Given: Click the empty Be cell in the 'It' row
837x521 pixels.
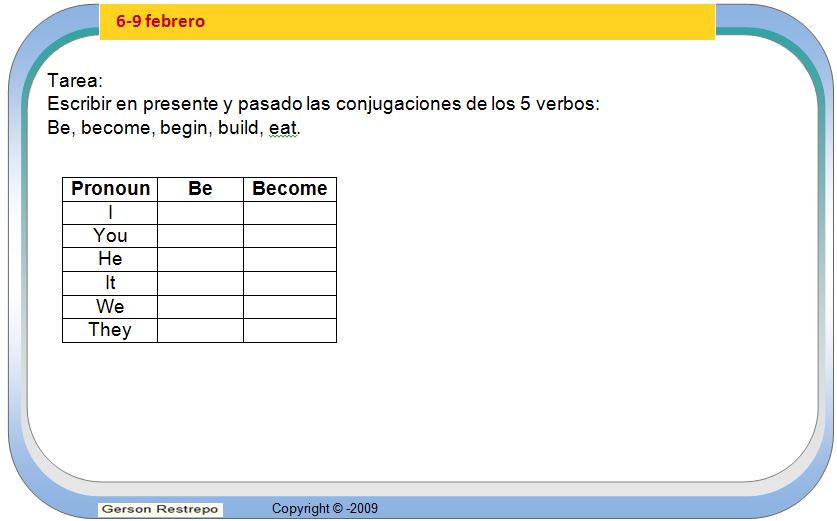Looking at the screenshot, I should click(200, 283).
